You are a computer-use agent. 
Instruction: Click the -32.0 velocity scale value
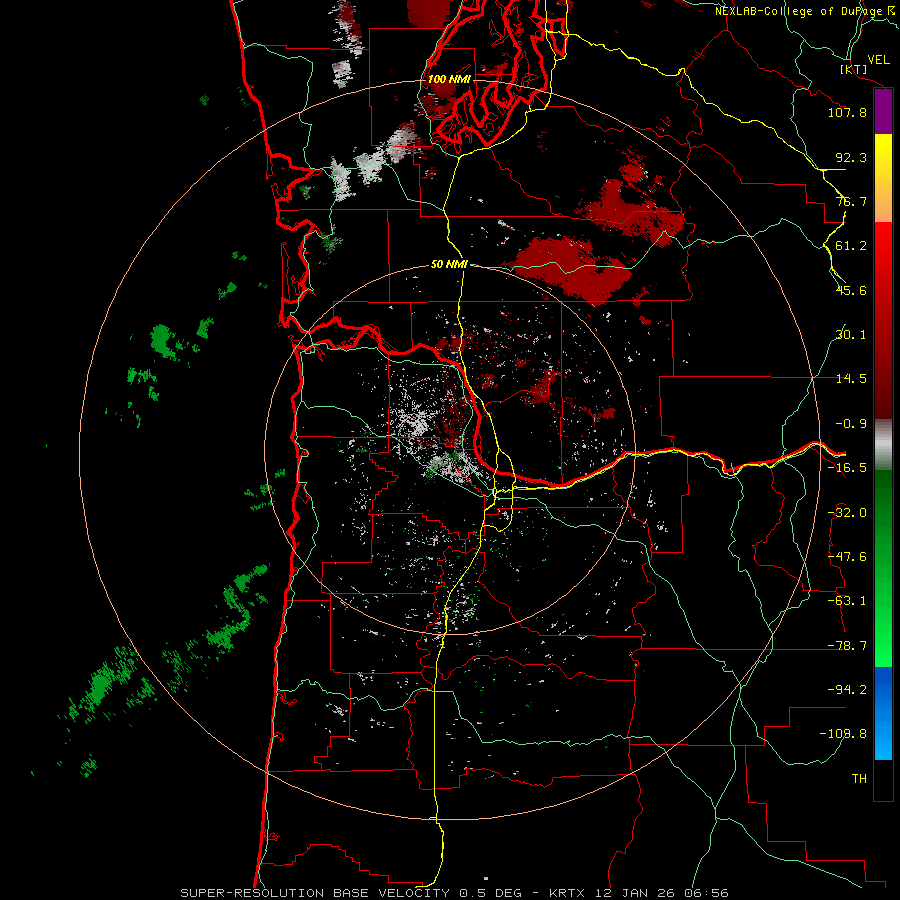[x=847, y=513]
